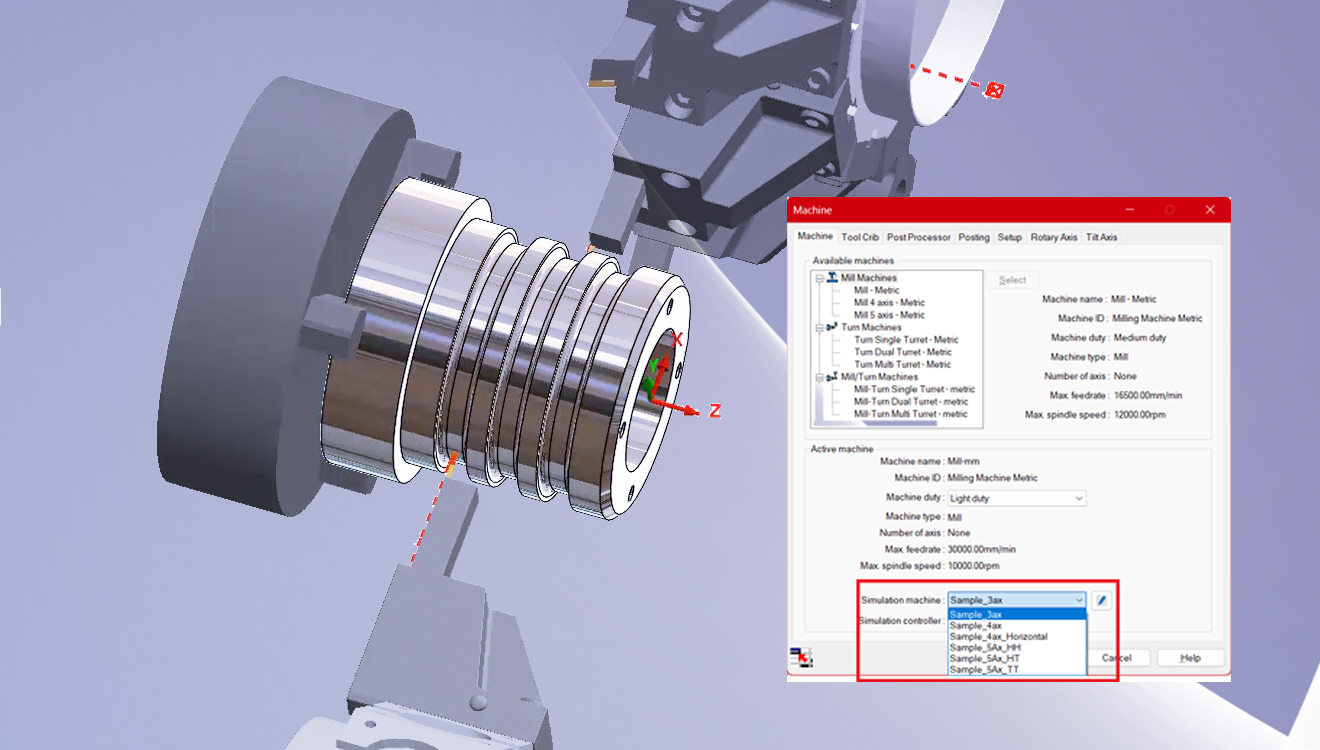Go to the Tilt Axis tab
The image size is (1320, 750).
click(1101, 237)
